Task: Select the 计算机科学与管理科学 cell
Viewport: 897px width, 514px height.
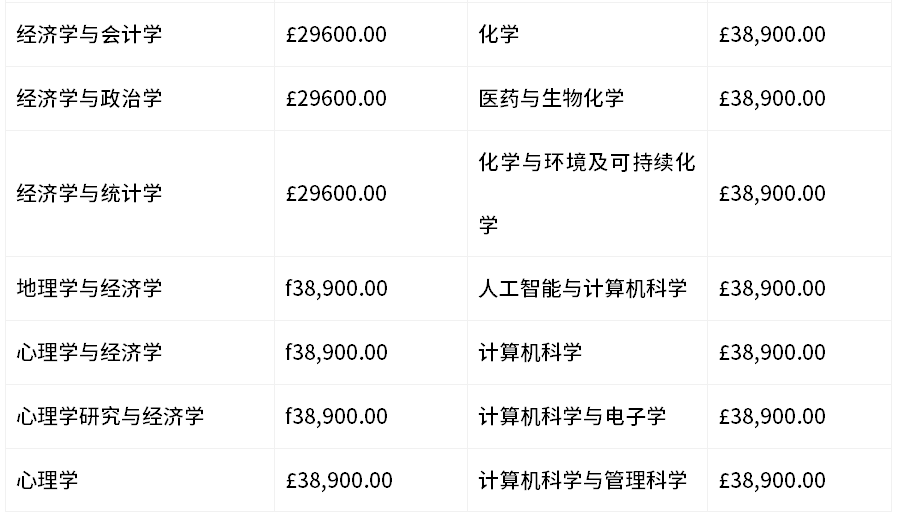Action: click(583, 481)
